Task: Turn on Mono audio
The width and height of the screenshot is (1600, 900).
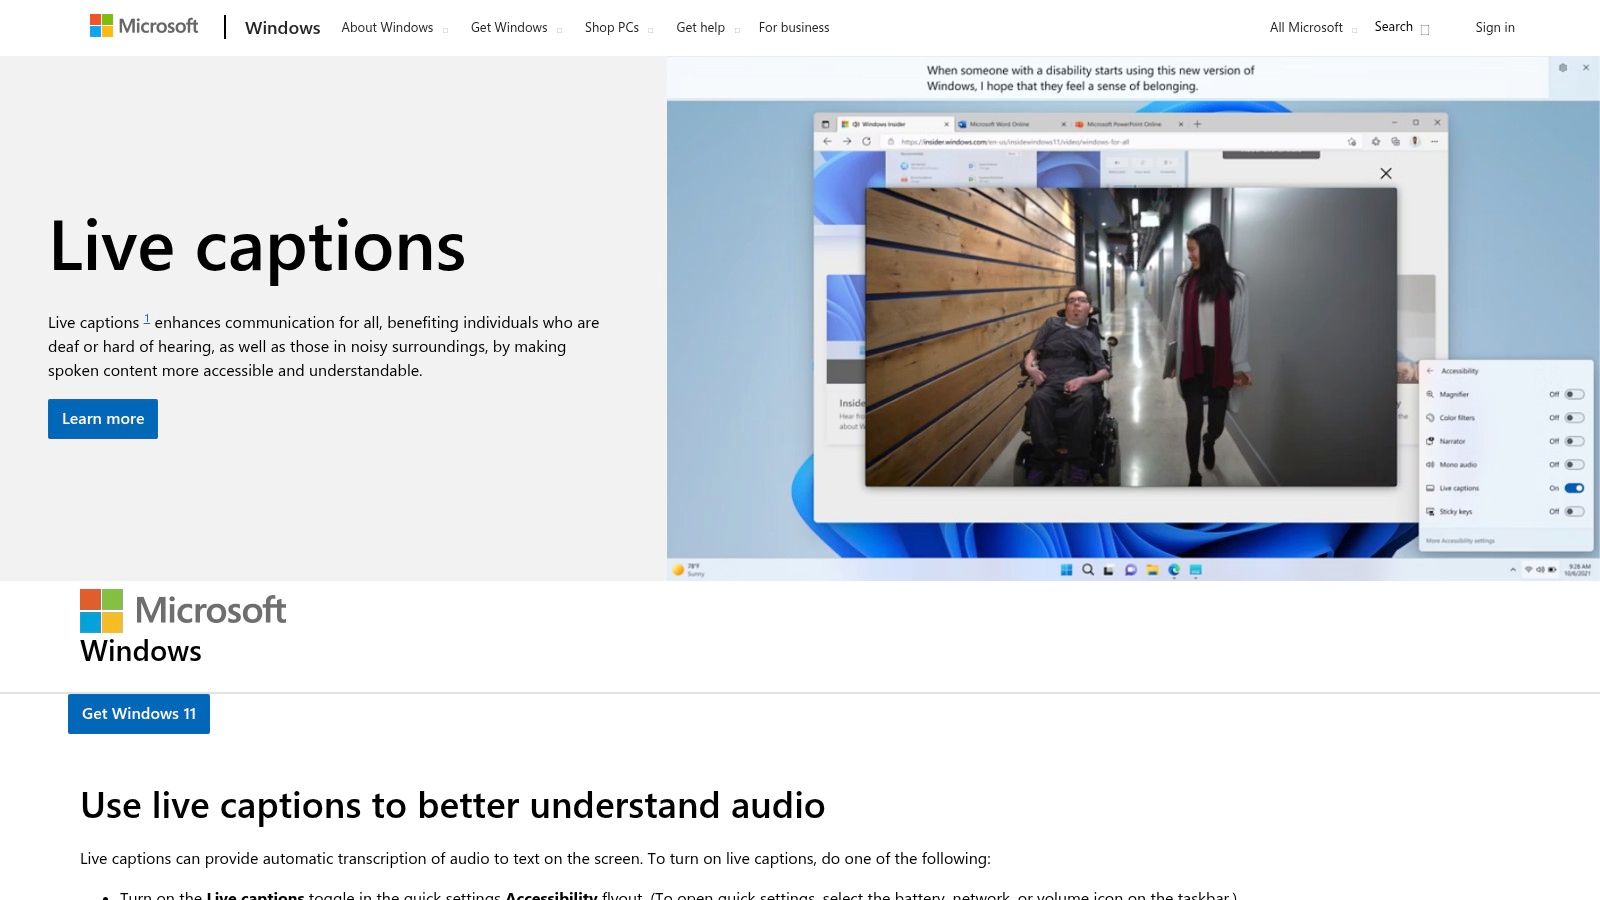Action: point(1575,464)
